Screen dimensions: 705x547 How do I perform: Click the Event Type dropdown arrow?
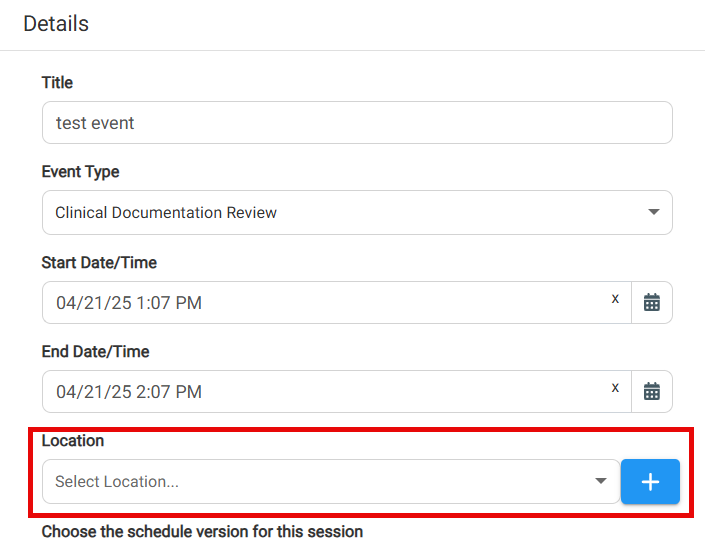tap(654, 212)
